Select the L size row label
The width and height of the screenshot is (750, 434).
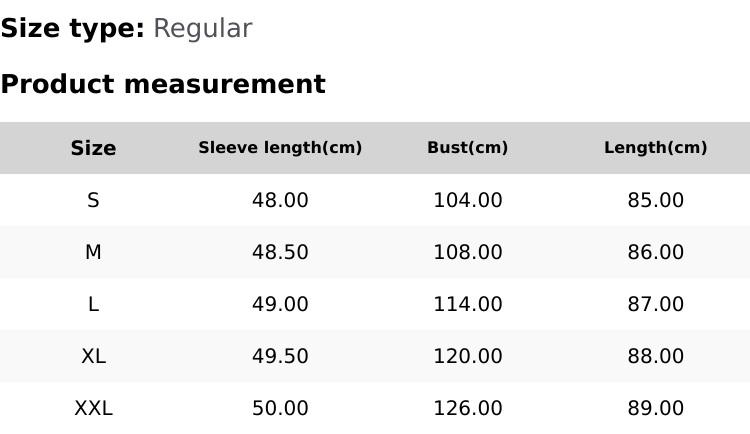coord(93,304)
